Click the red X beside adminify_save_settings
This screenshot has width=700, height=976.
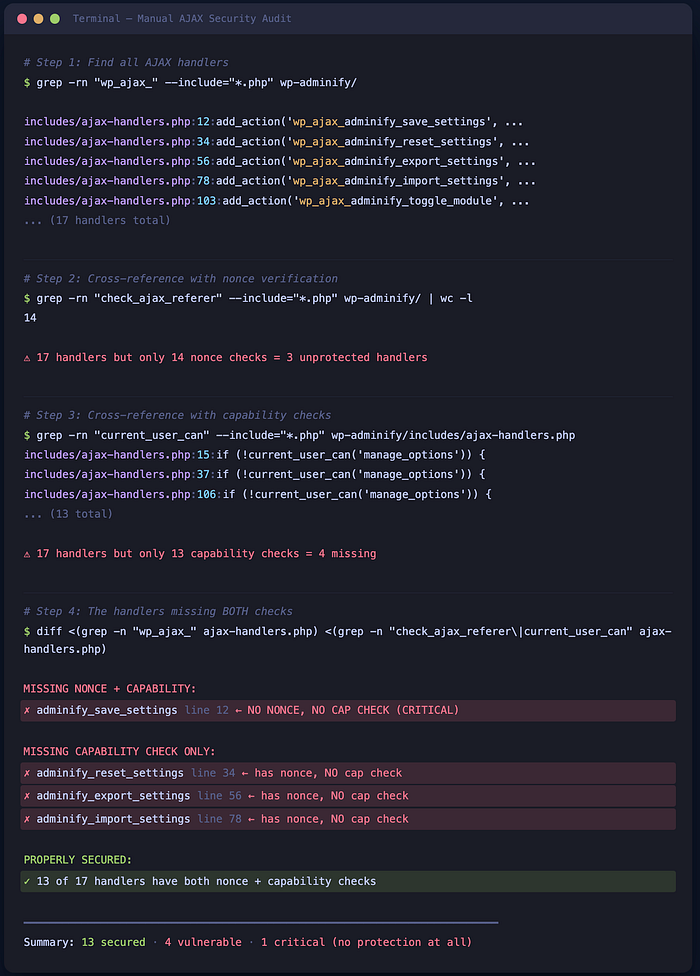[27, 710]
